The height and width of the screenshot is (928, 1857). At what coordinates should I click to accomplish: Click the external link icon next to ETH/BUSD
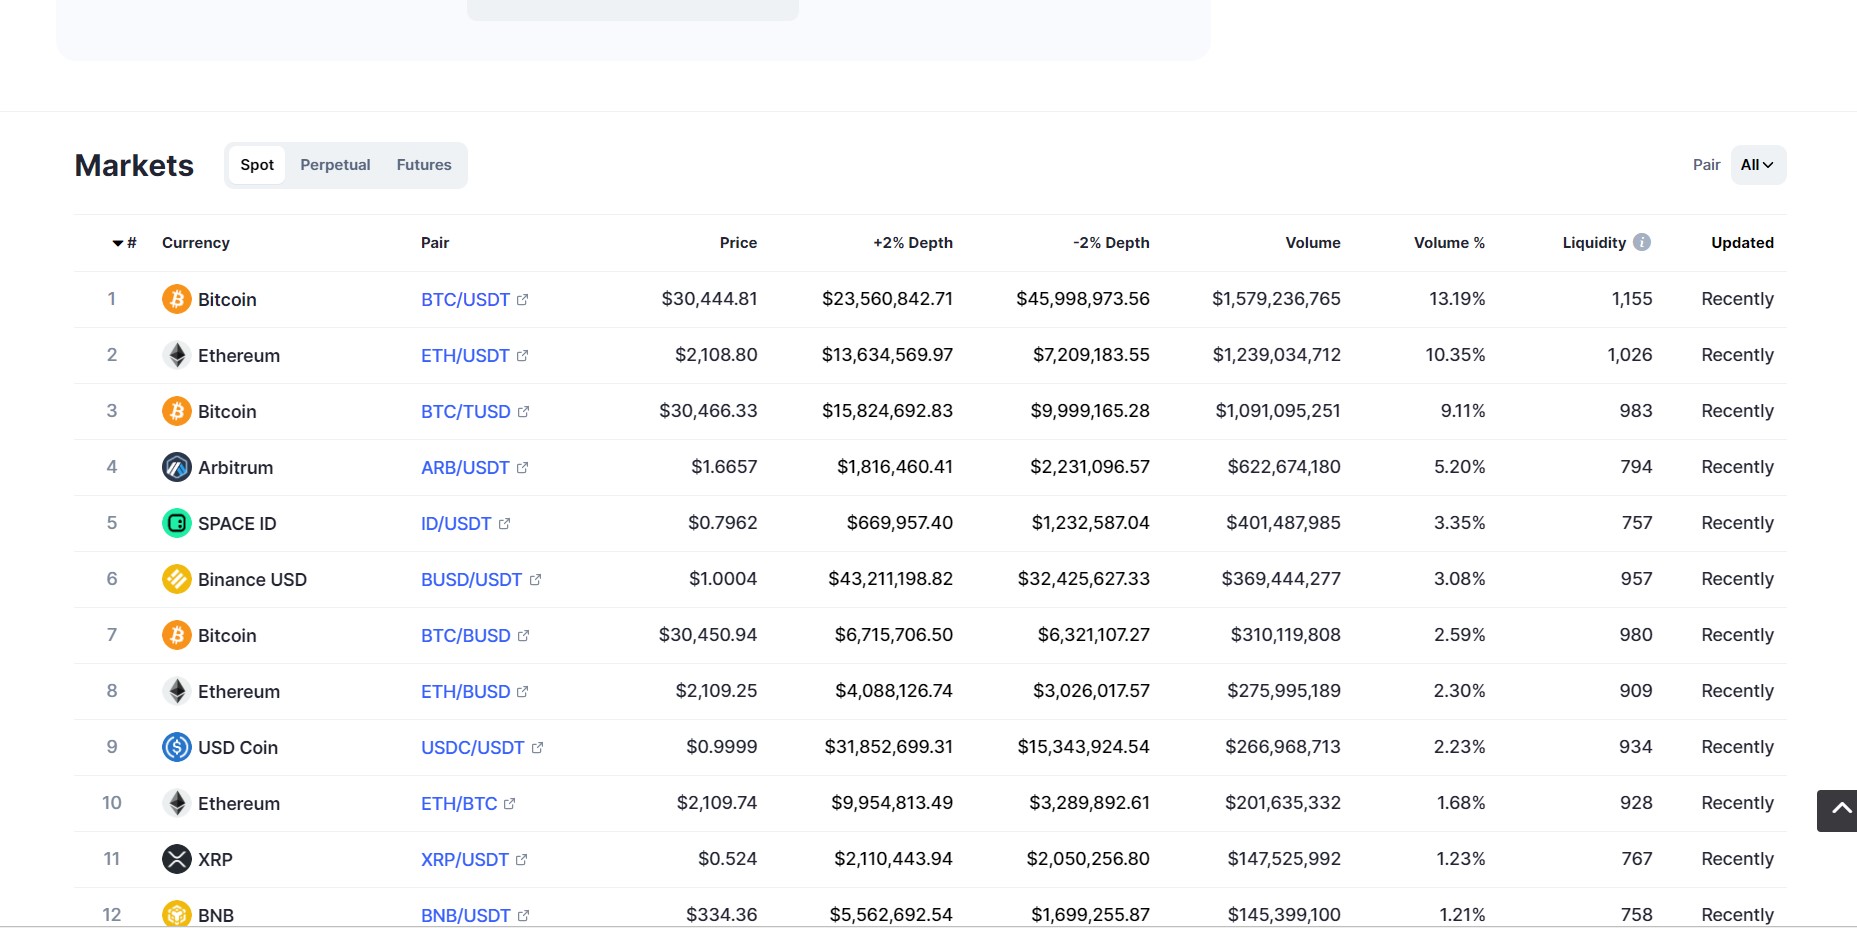(x=522, y=691)
